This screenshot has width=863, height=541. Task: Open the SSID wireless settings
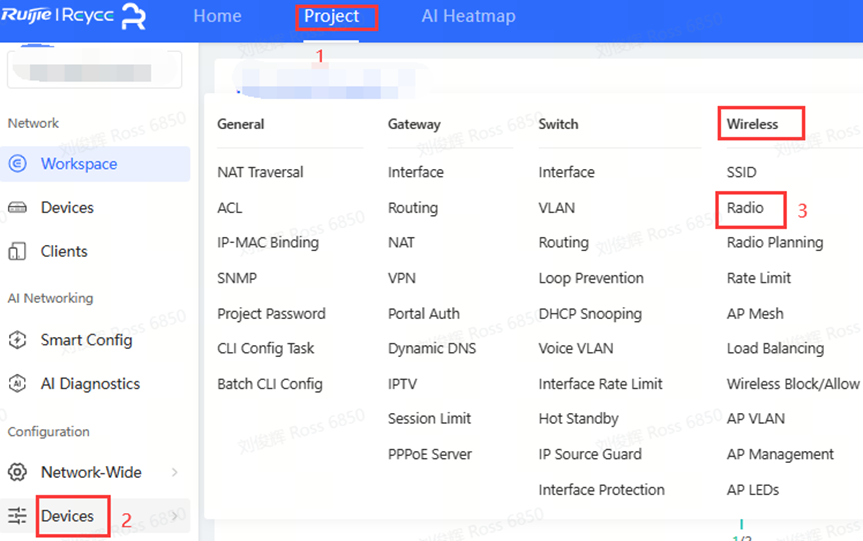pos(741,172)
